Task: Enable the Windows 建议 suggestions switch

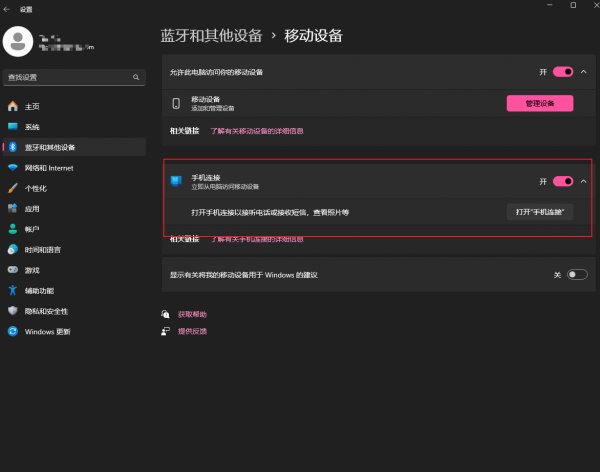Action: (577, 274)
